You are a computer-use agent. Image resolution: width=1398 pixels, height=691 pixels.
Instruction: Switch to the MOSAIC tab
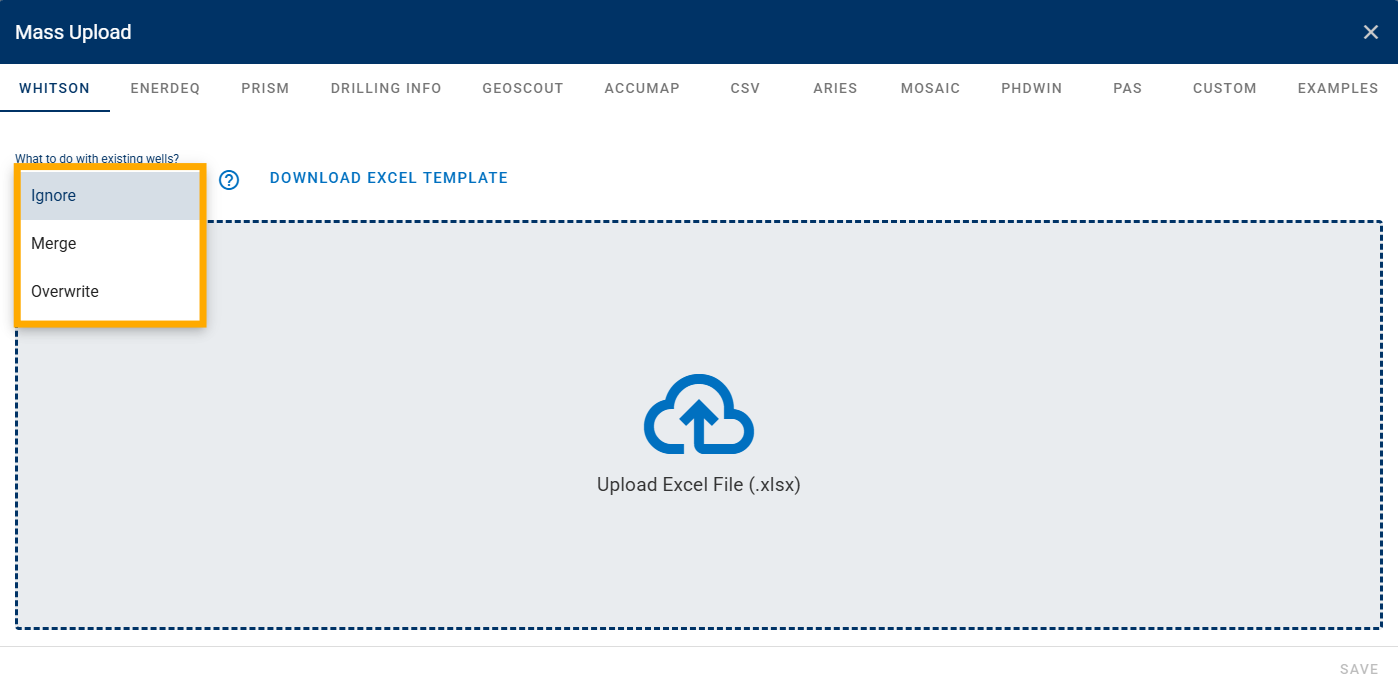(930, 88)
